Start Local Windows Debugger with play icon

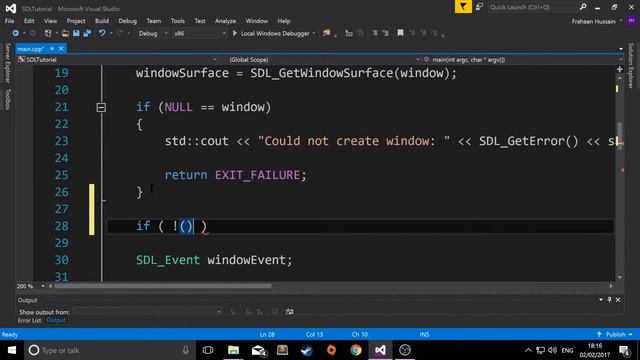pos(235,33)
